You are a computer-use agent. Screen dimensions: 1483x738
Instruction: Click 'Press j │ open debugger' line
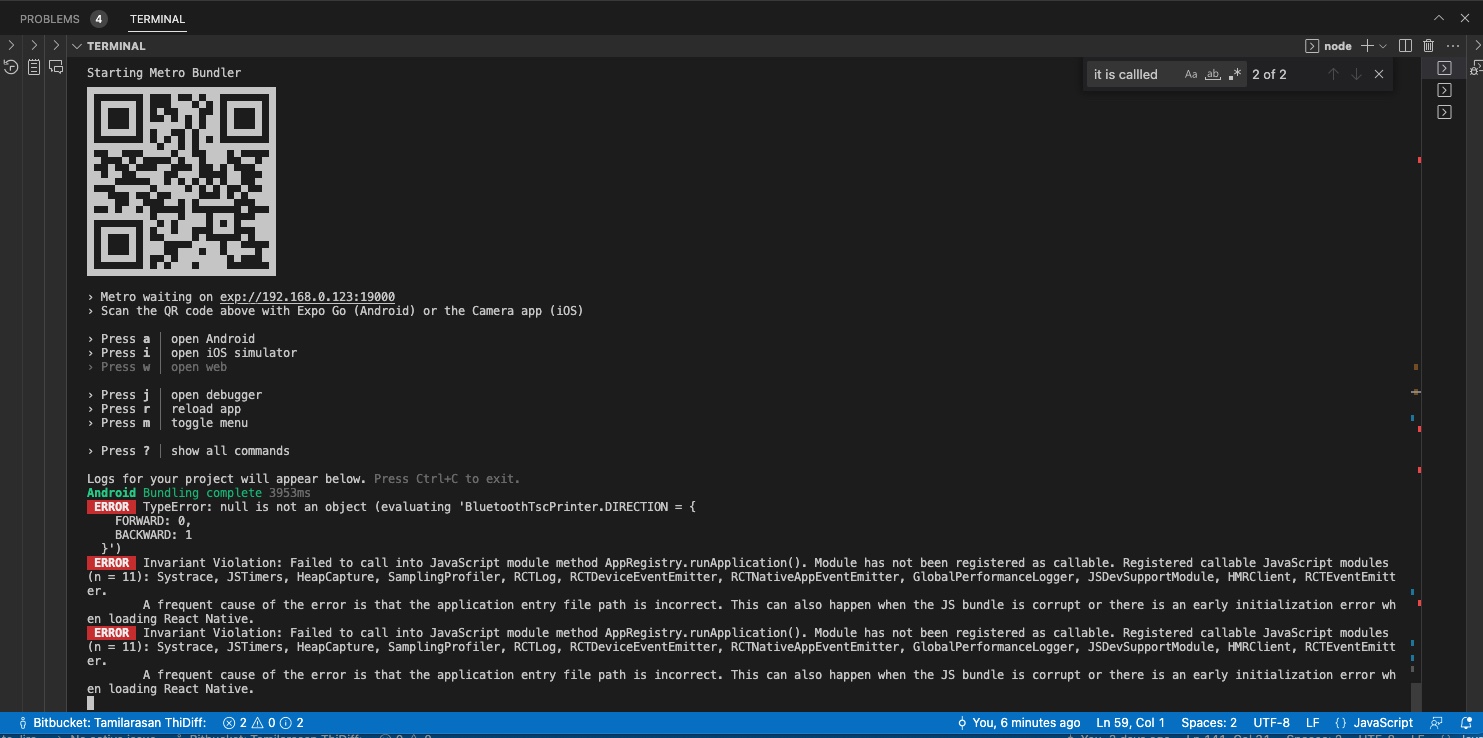[175, 395]
